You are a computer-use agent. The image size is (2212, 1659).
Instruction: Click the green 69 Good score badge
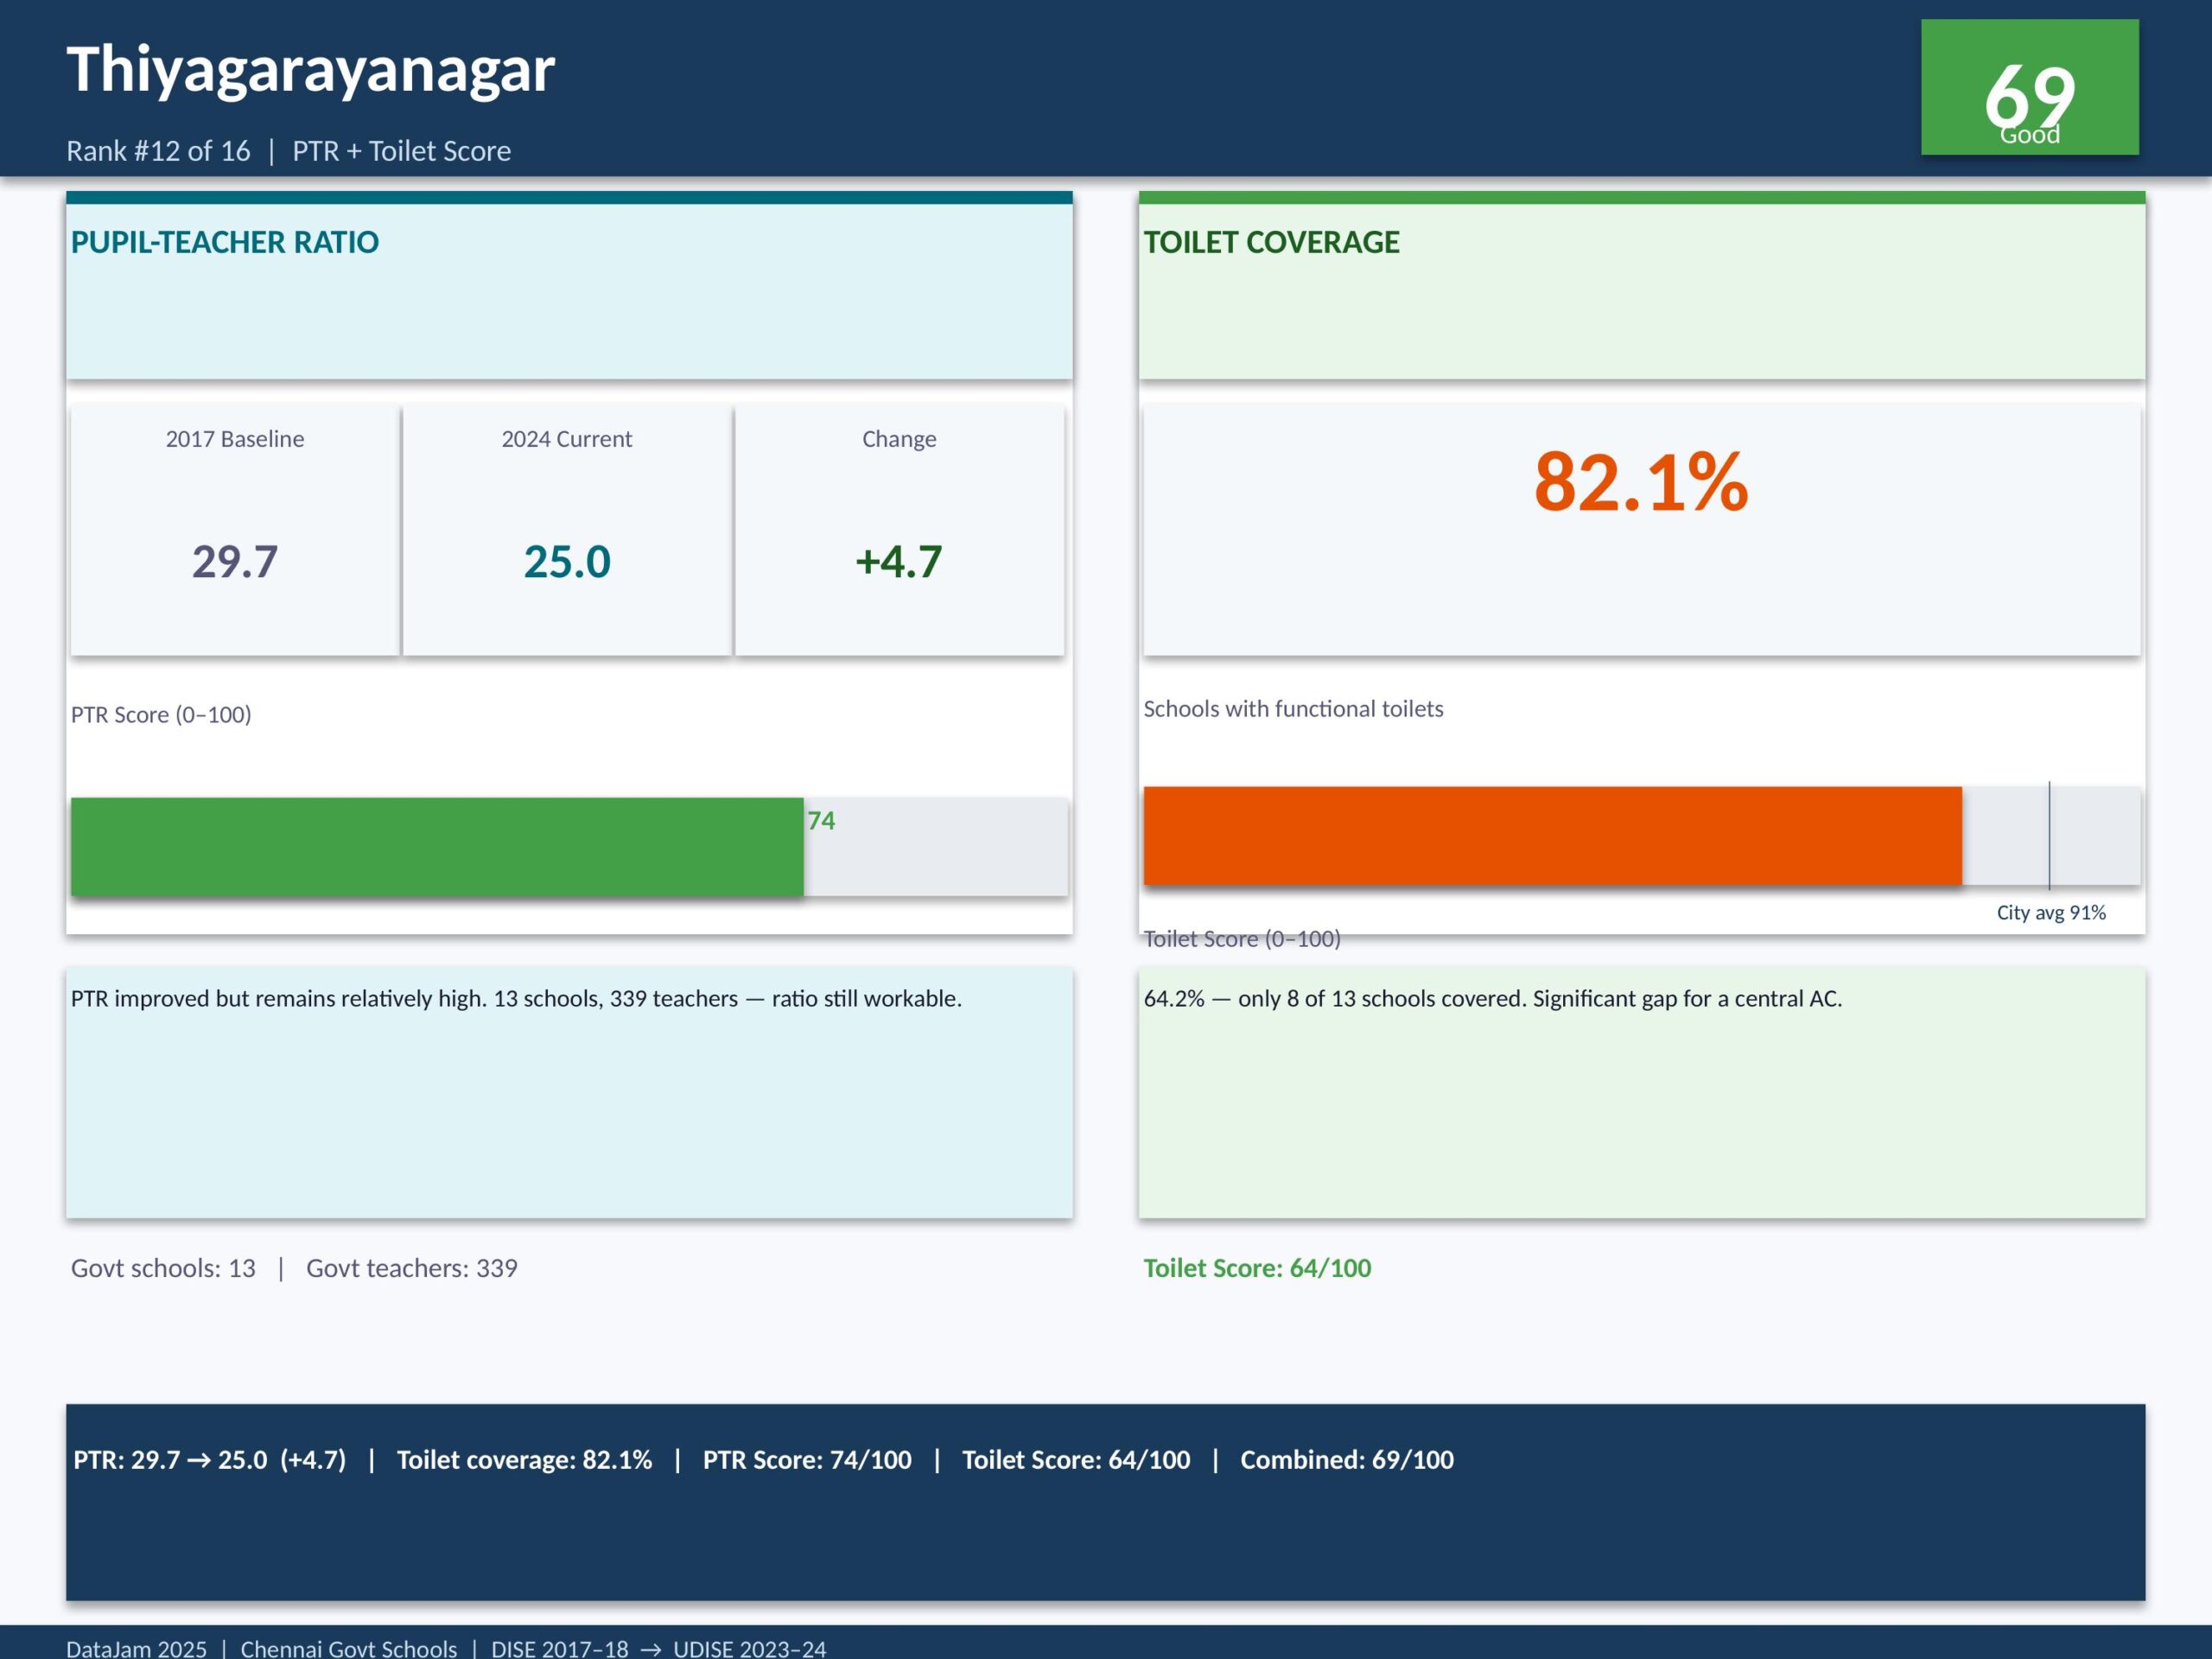2029,87
